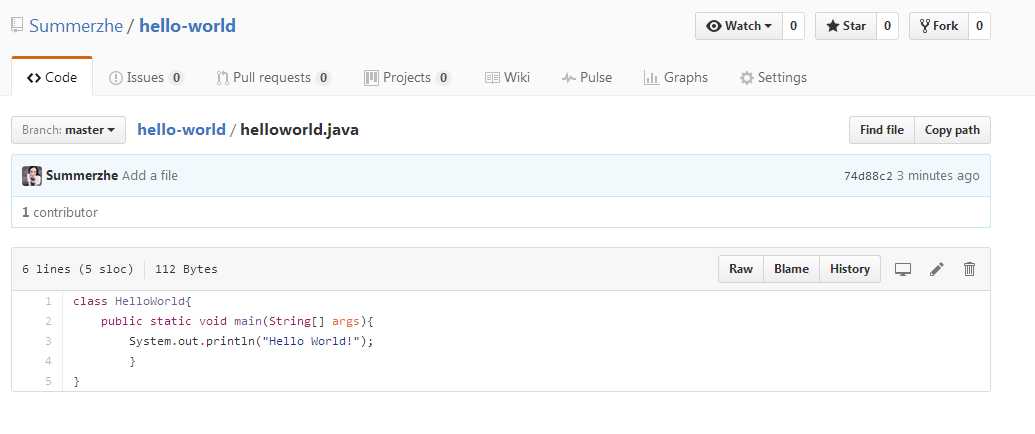1035x434 pixels.
Task: Open the Pulse tab
Action: tap(587, 77)
